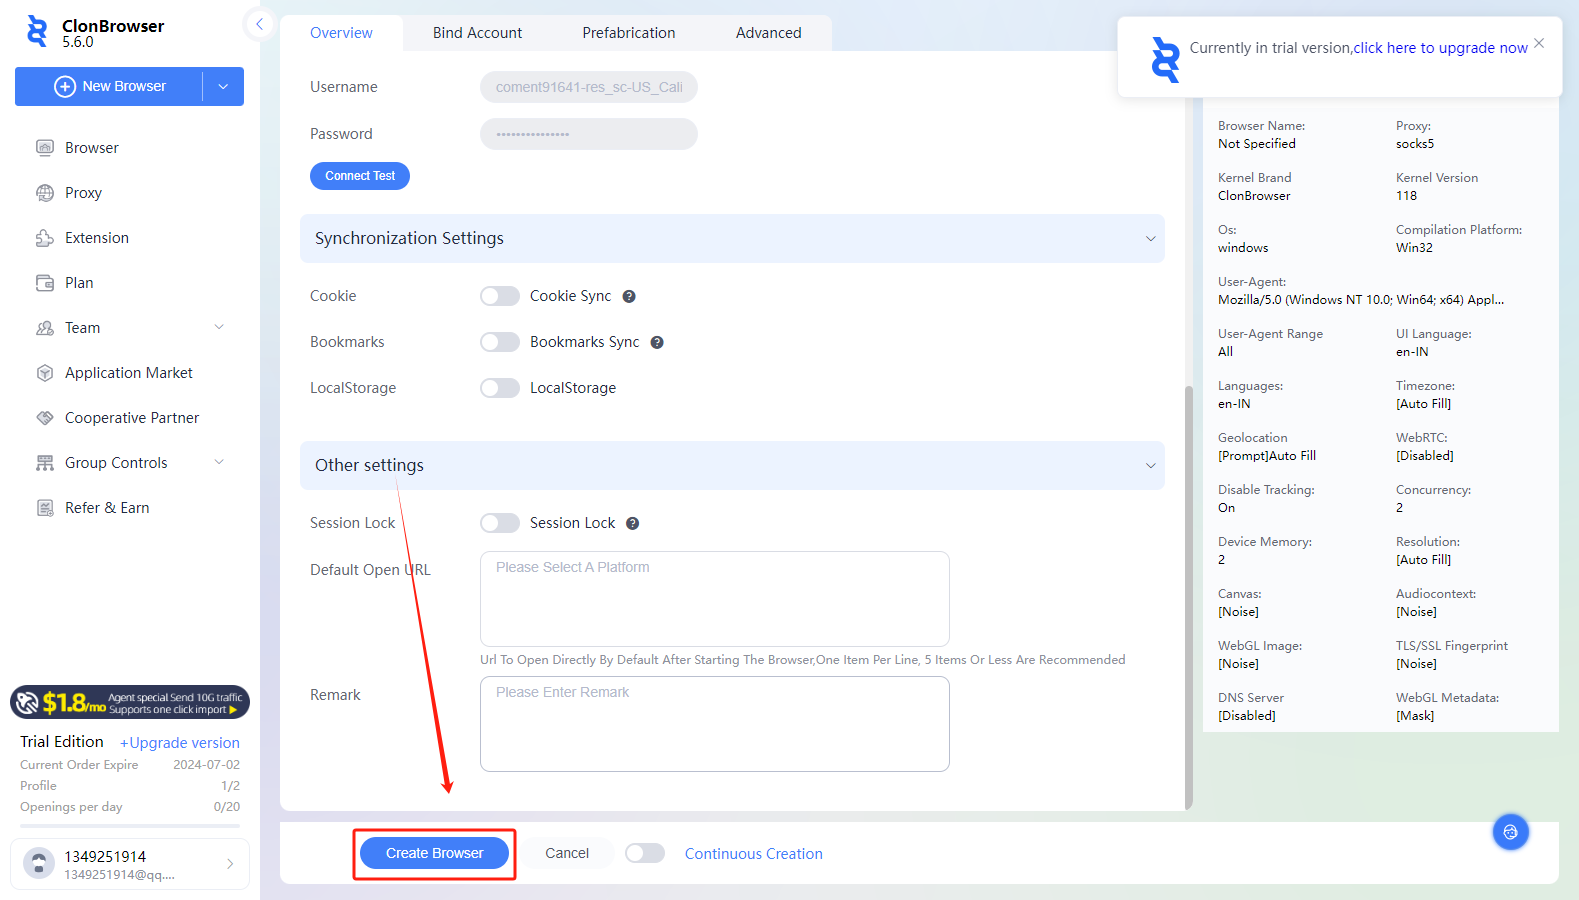
Task: Click the Username input field
Action: [x=589, y=87]
